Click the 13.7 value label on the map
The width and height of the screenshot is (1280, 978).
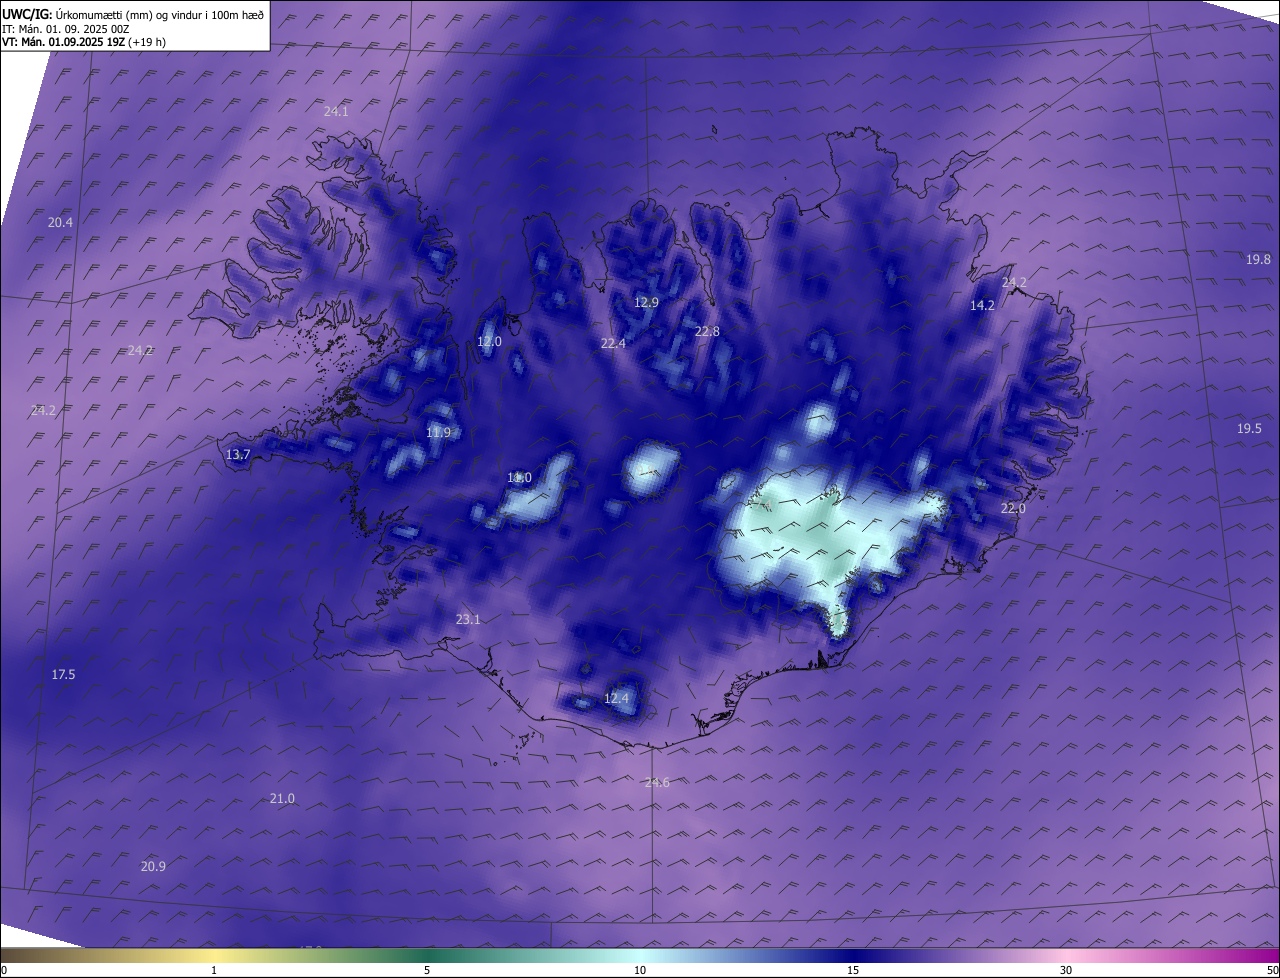click(237, 454)
